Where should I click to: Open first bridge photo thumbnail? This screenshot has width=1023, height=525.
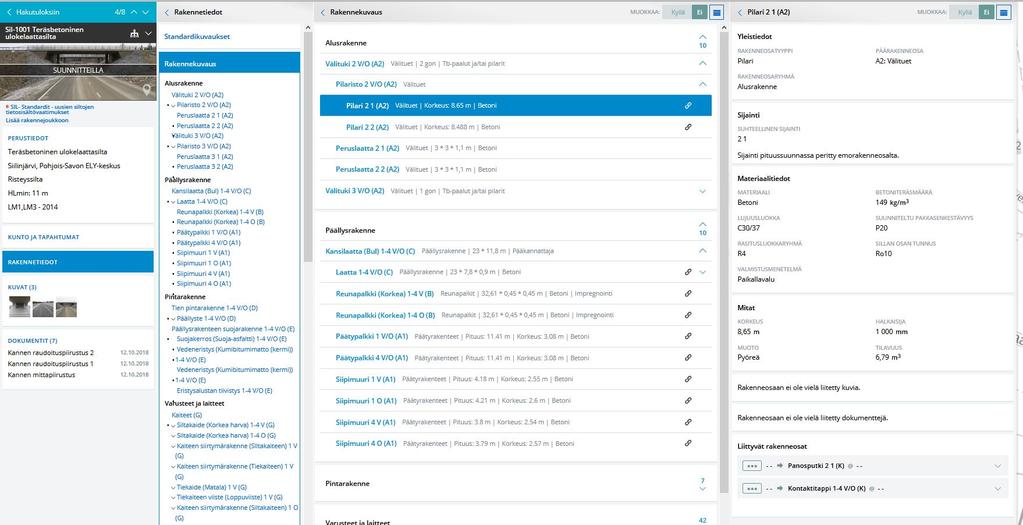click(x=20, y=307)
